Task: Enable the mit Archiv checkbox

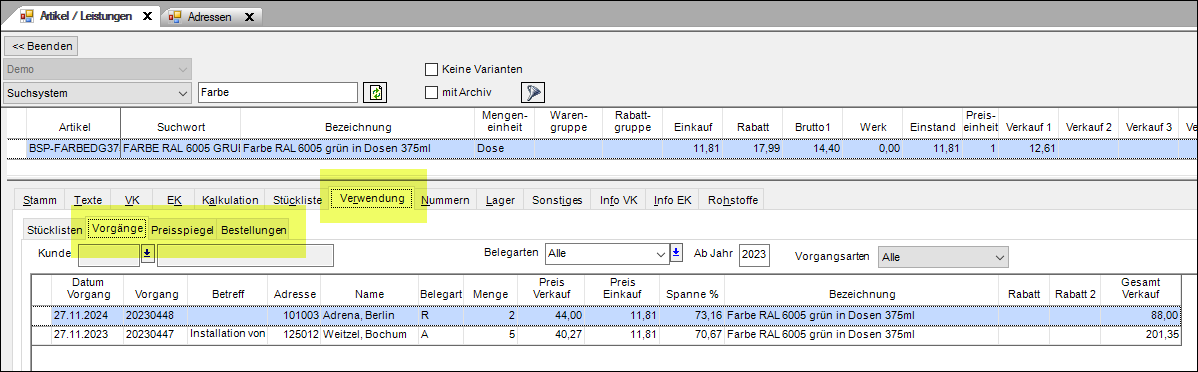Action: point(431,92)
